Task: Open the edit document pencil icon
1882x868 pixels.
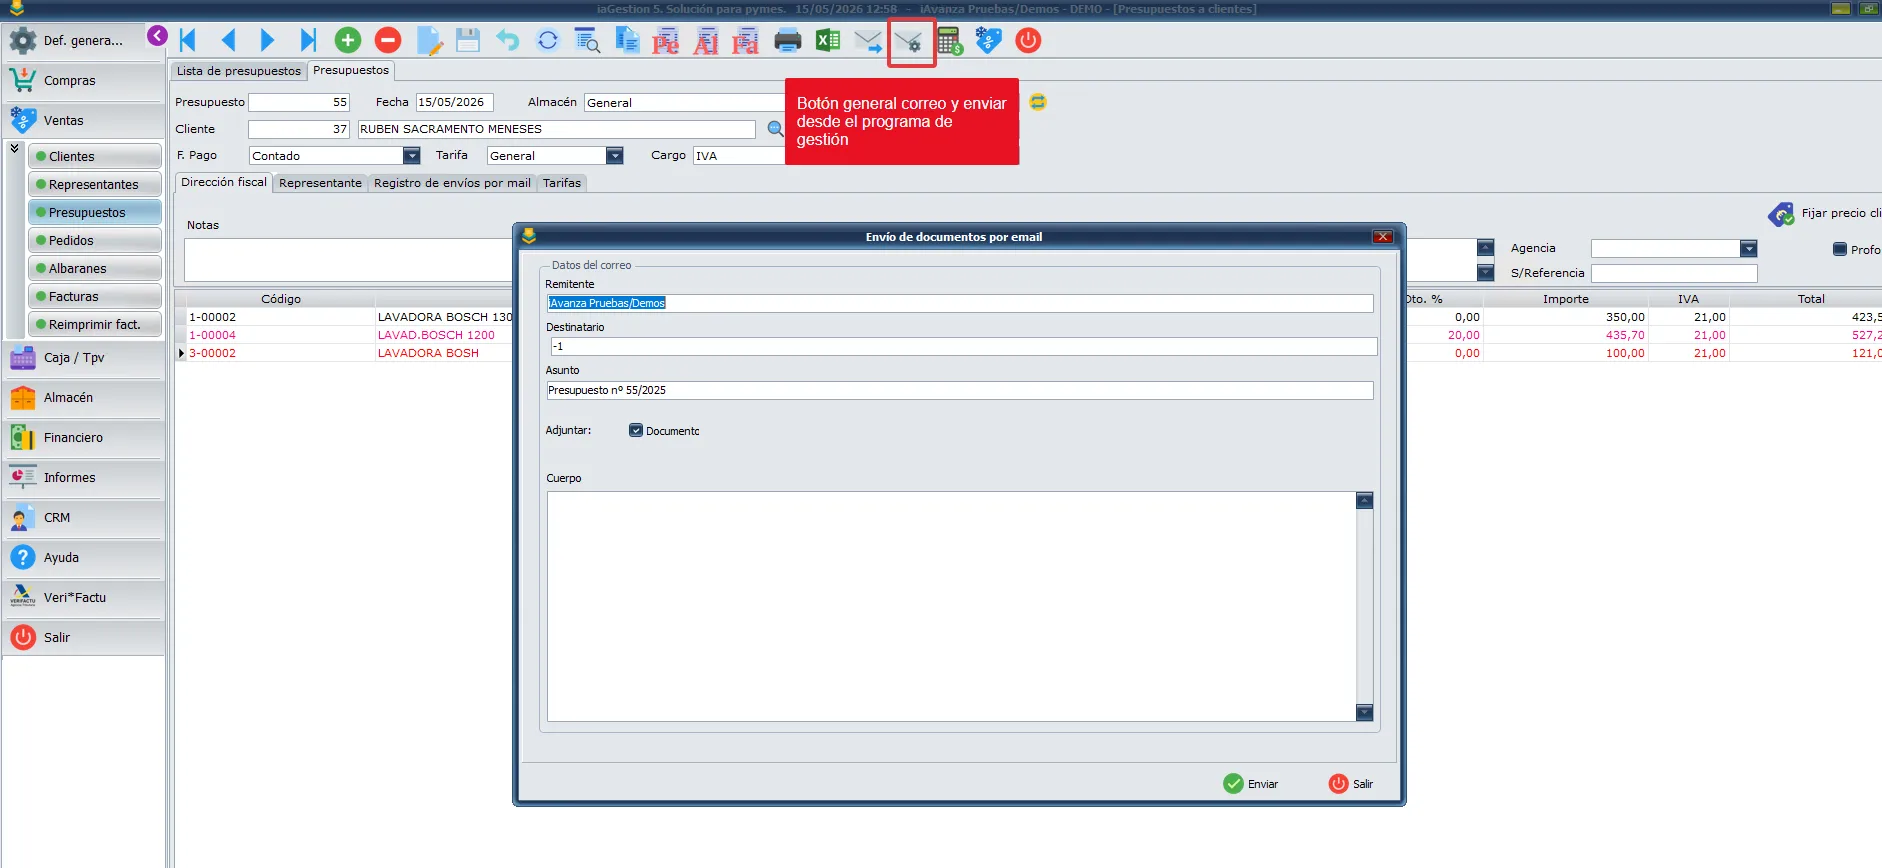Action: point(429,40)
